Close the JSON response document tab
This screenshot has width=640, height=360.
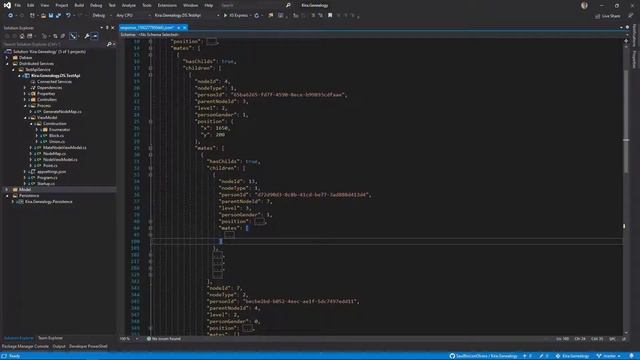[185, 28]
